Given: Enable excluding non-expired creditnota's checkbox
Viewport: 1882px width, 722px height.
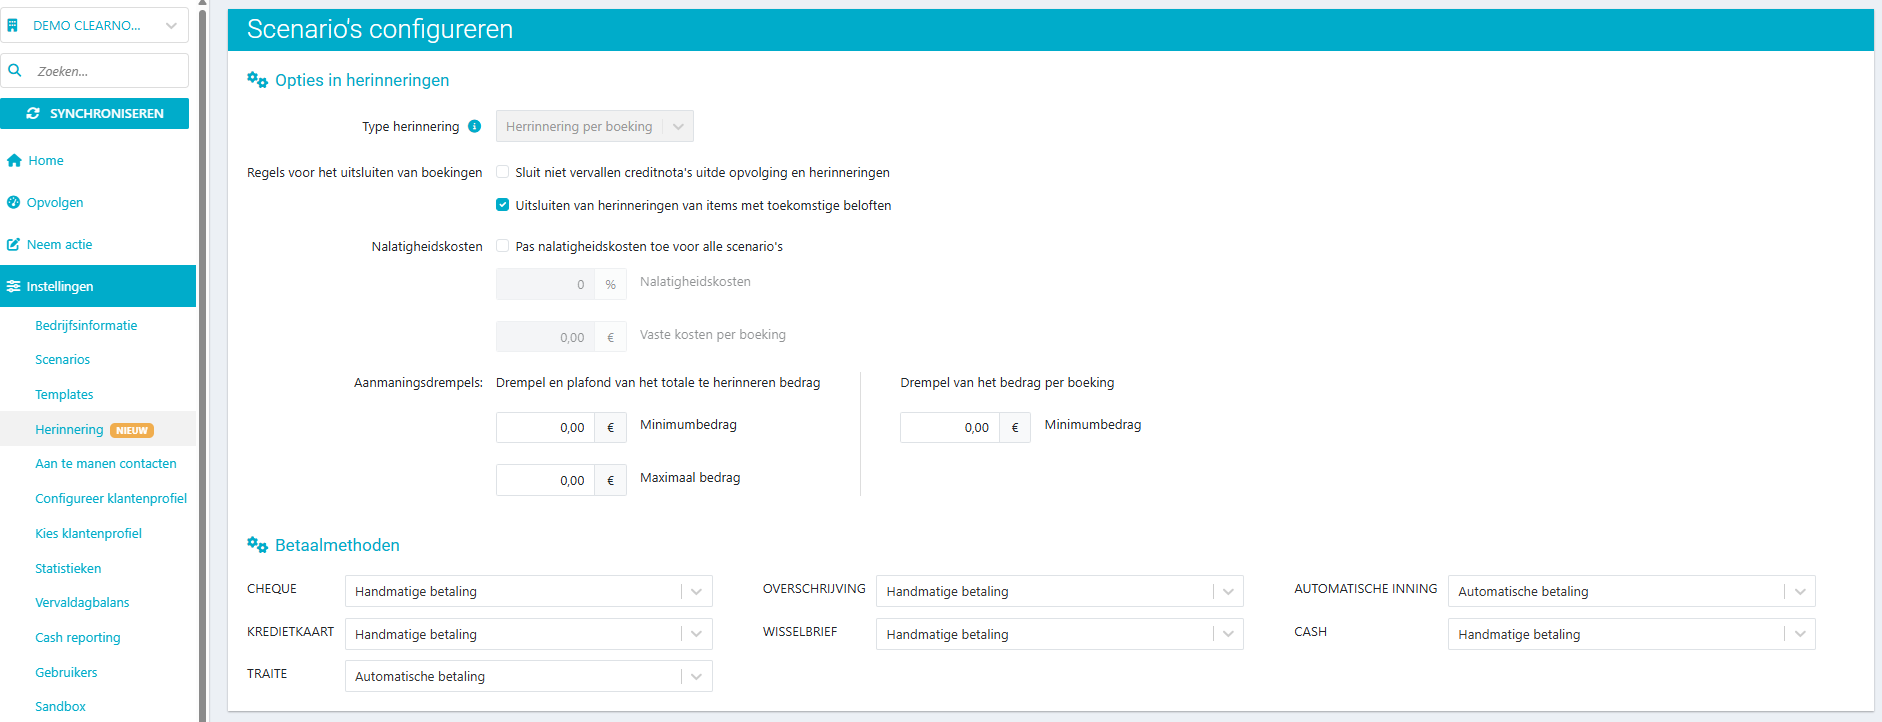Looking at the screenshot, I should pos(503,172).
